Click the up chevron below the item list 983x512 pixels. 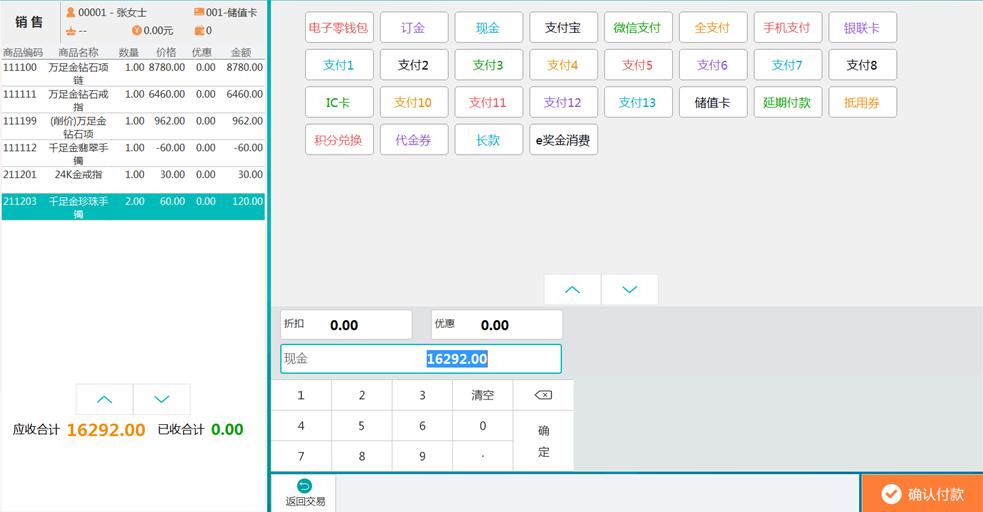click(104, 399)
